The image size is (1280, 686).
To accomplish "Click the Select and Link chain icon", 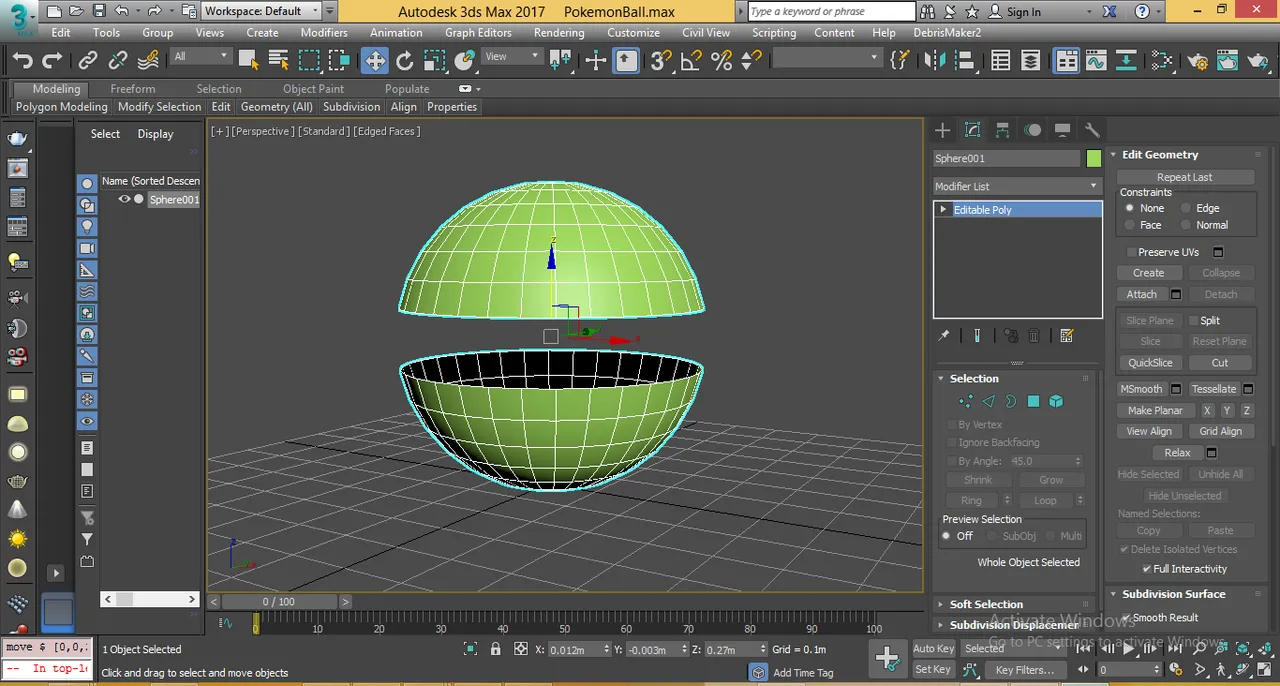I will [88, 61].
